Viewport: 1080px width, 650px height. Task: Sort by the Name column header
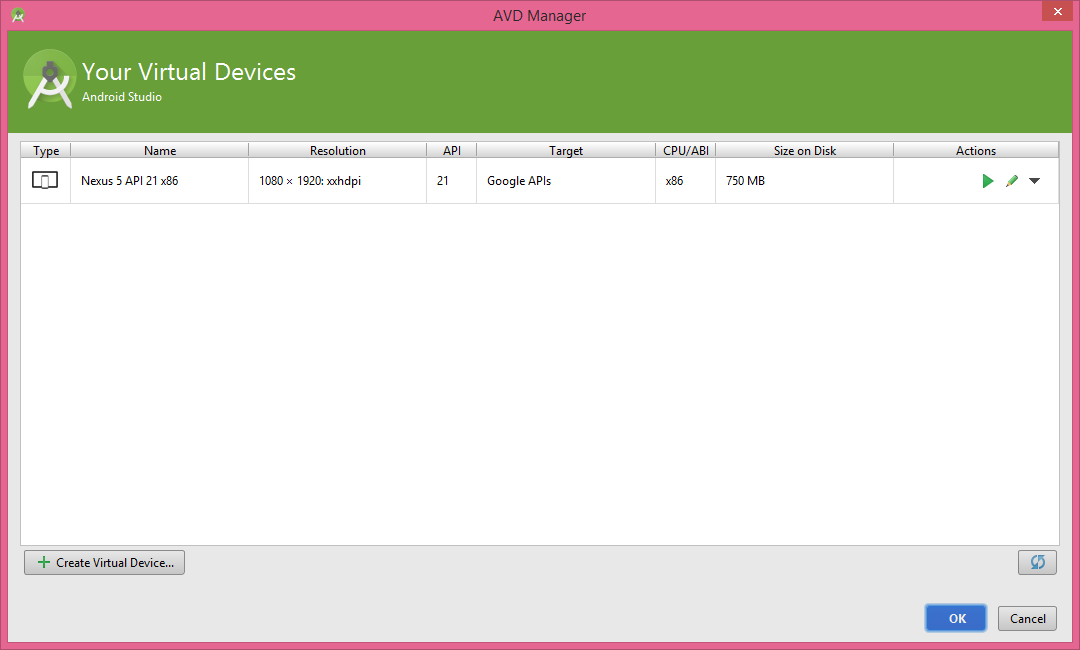160,150
